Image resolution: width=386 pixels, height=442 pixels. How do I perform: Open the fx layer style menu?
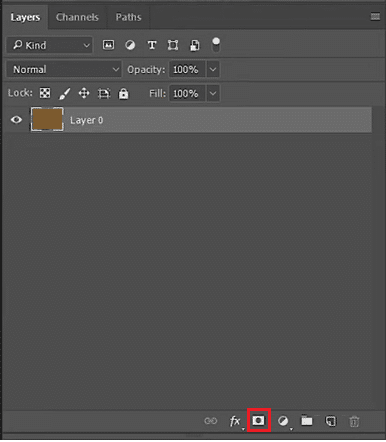[x=235, y=421]
